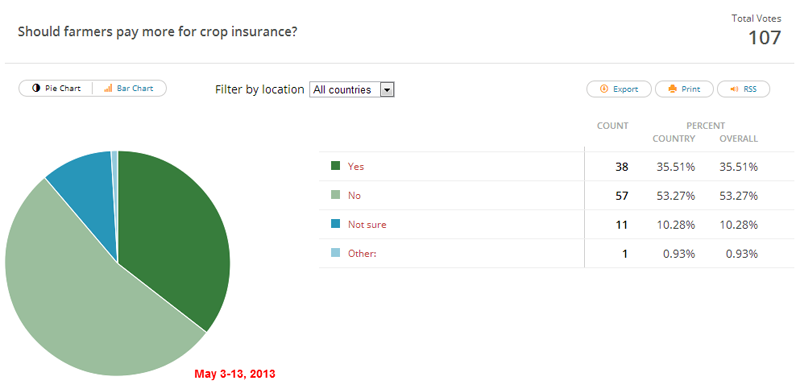
Task: Select the Other: answer label
Action: point(362,253)
